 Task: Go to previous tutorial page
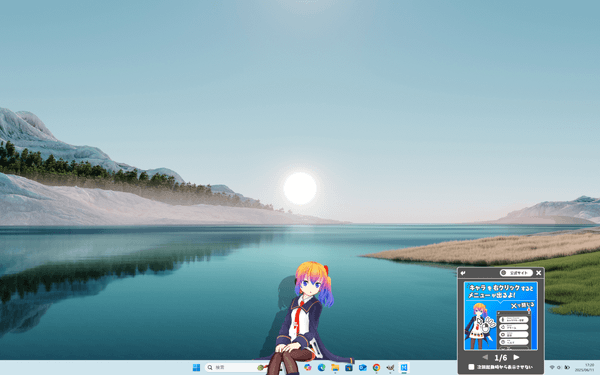(485, 357)
